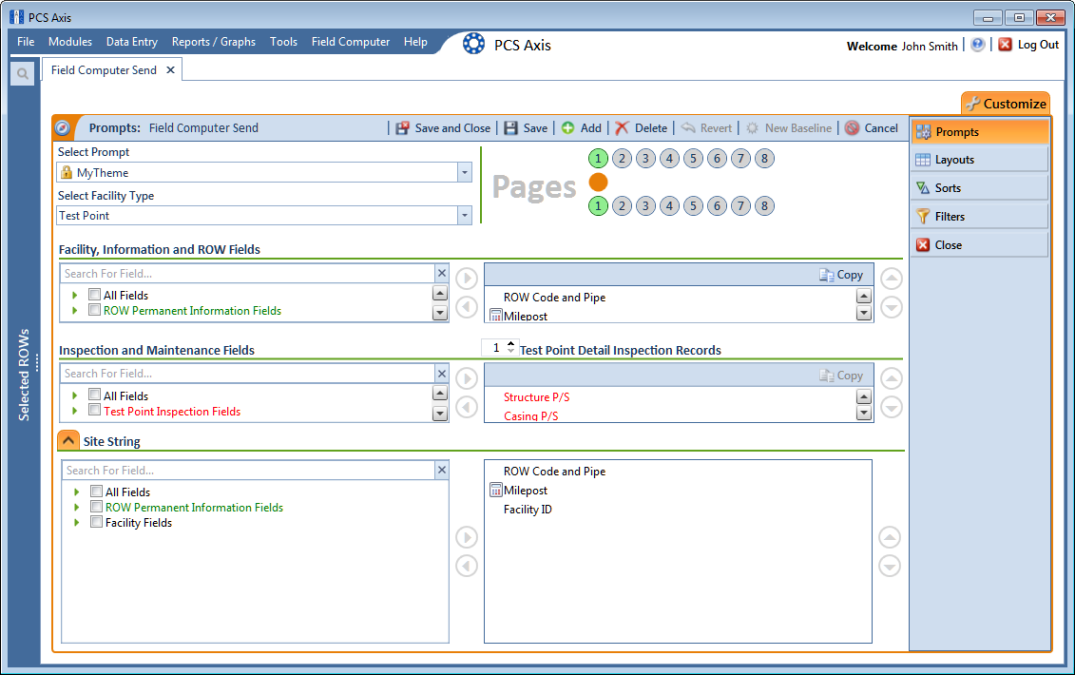Image resolution: width=1075 pixels, height=675 pixels.
Task: Collapse the Site String section
Action: coord(69,441)
